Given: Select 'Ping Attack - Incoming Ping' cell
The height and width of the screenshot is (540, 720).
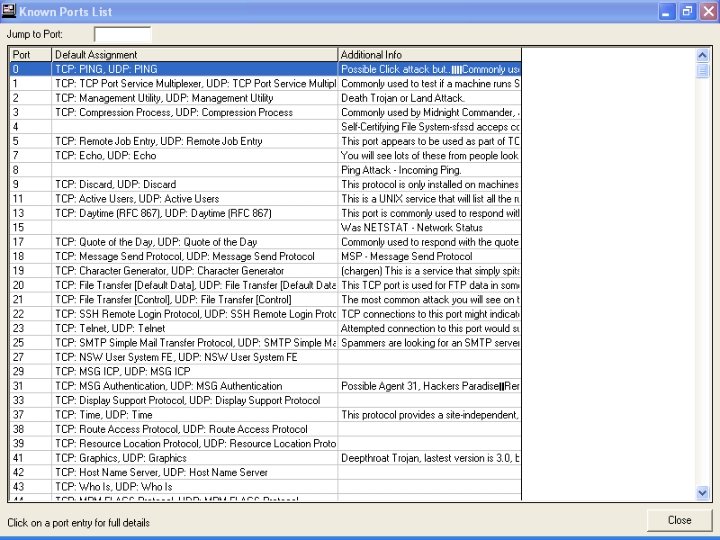Looking at the screenshot, I should click(x=429, y=170).
